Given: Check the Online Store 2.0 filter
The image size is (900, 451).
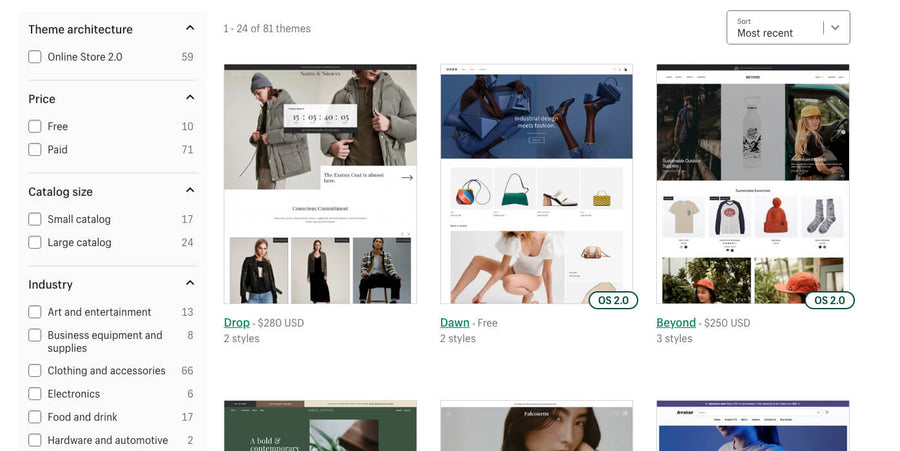Looking at the screenshot, I should tap(35, 57).
